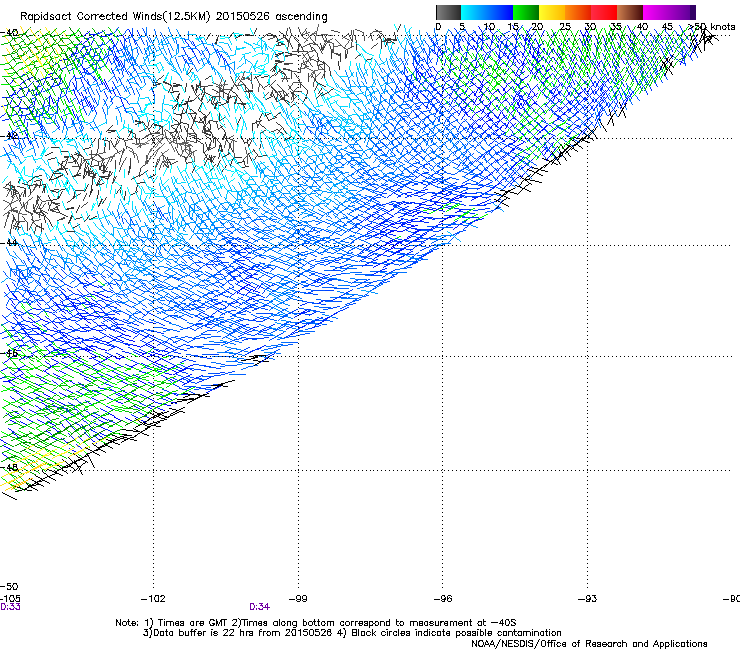Screen dimensions: 740x650
Task: Click the blue 10-15 knots color segment
Action: (500, 12)
